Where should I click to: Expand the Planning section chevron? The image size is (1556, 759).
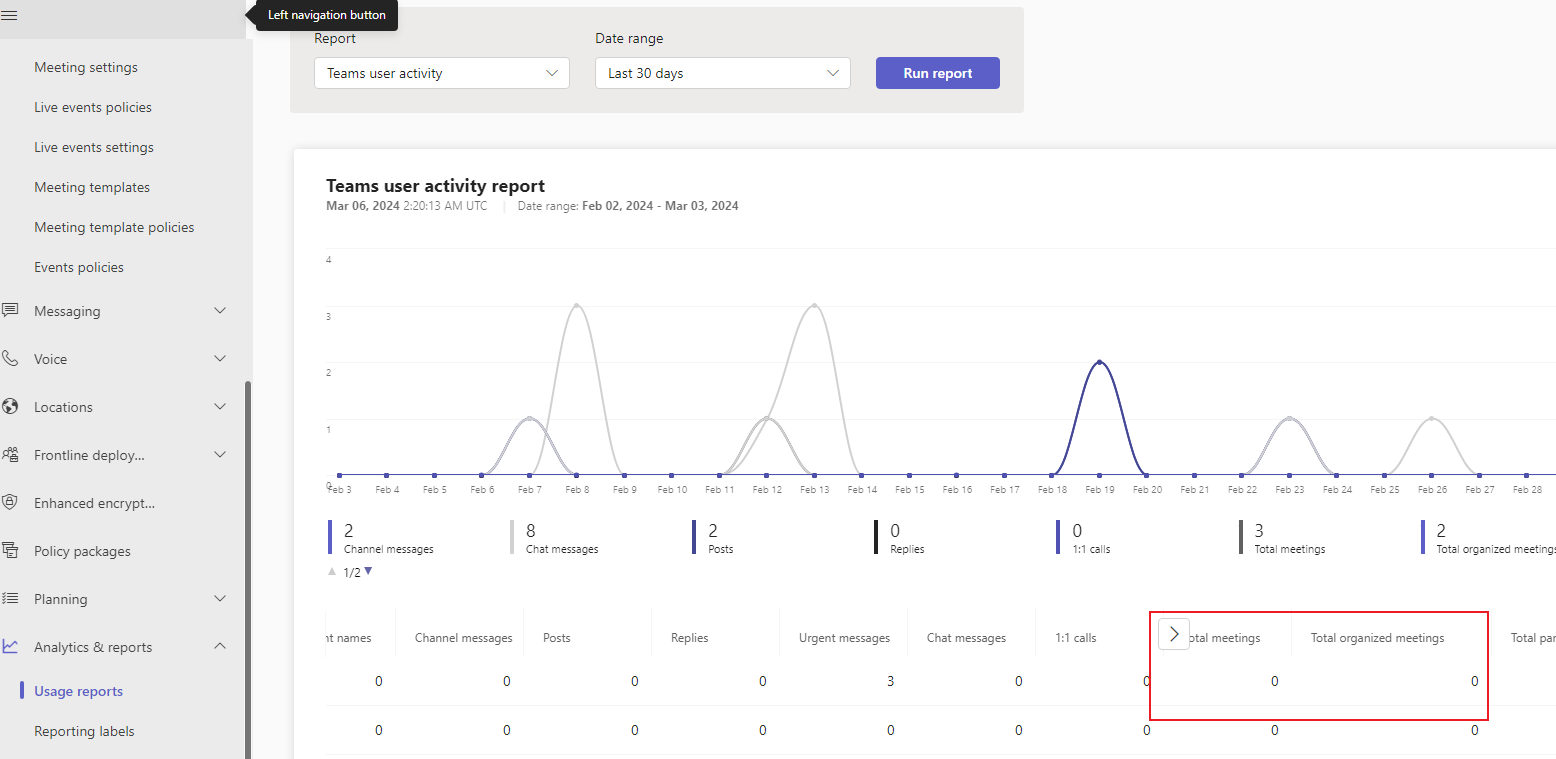tap(221, 599)
